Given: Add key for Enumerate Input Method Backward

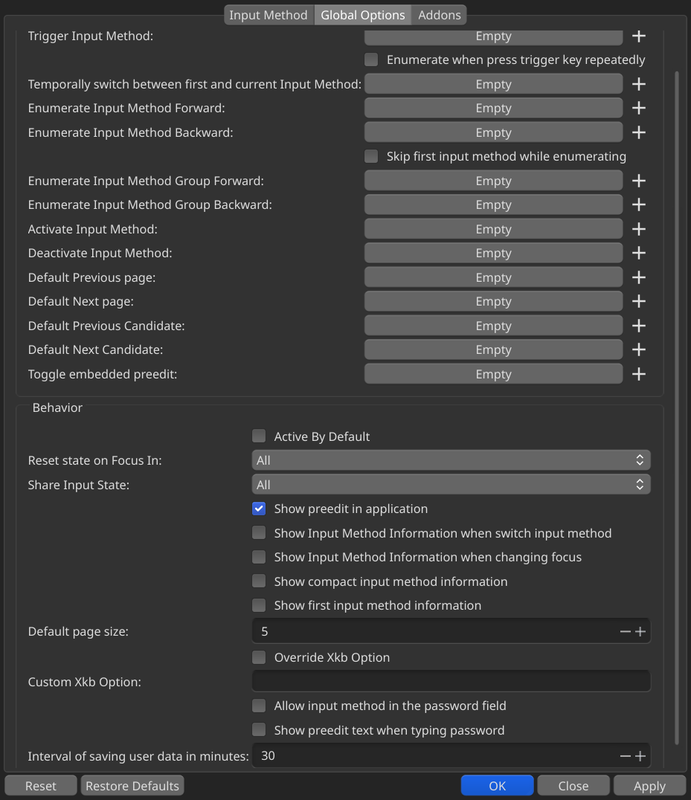Looking at the screenshot, I should (639, 132).
